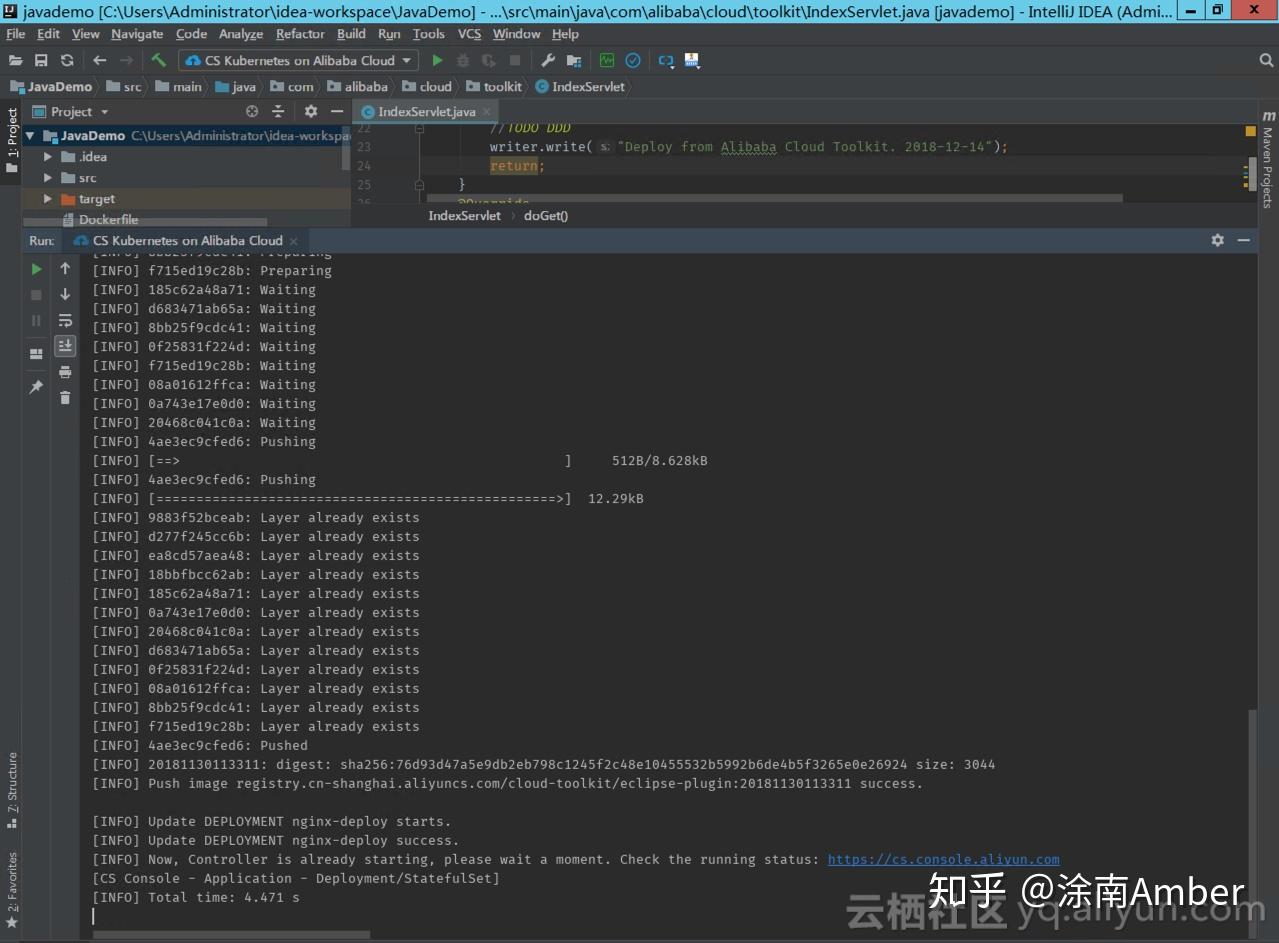Jump up the stack trace arrow
1279x943 pixels.
[x=65, y=268]
